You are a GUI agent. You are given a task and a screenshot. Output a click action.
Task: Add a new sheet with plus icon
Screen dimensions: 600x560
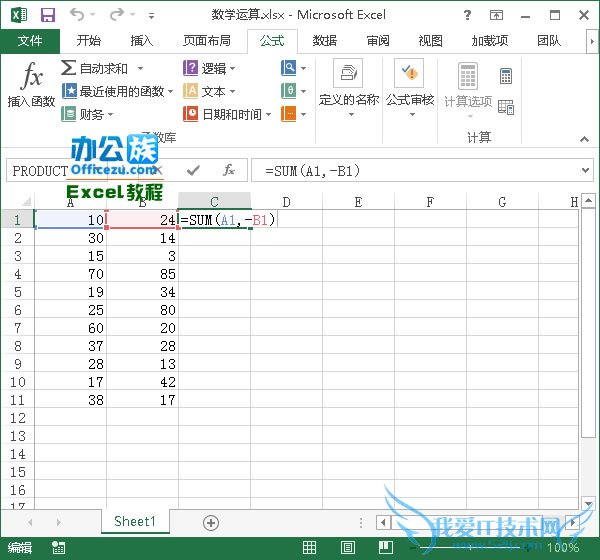(x=211, y=523)
